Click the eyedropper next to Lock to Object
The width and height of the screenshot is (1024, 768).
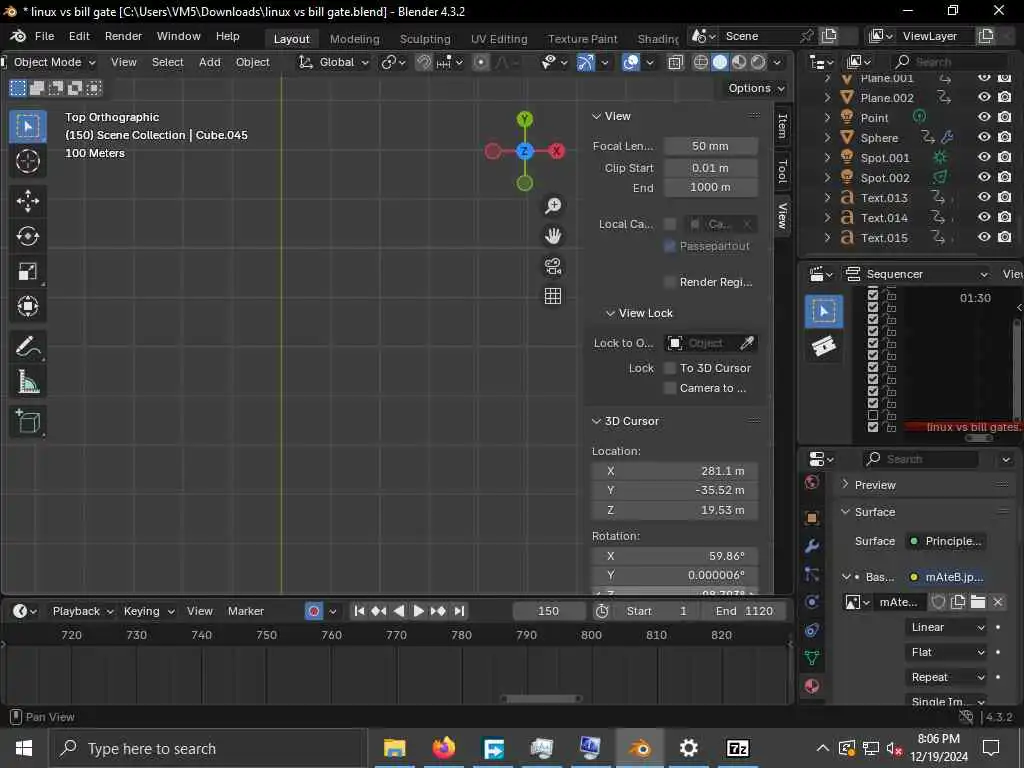coord(747,343)
